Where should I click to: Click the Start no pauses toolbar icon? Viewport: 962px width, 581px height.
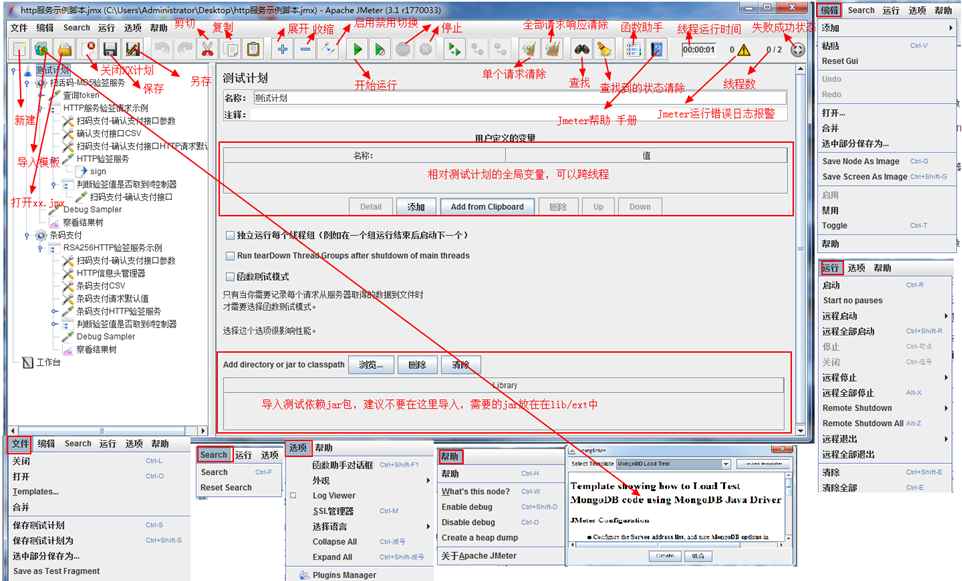pos(380,49)
